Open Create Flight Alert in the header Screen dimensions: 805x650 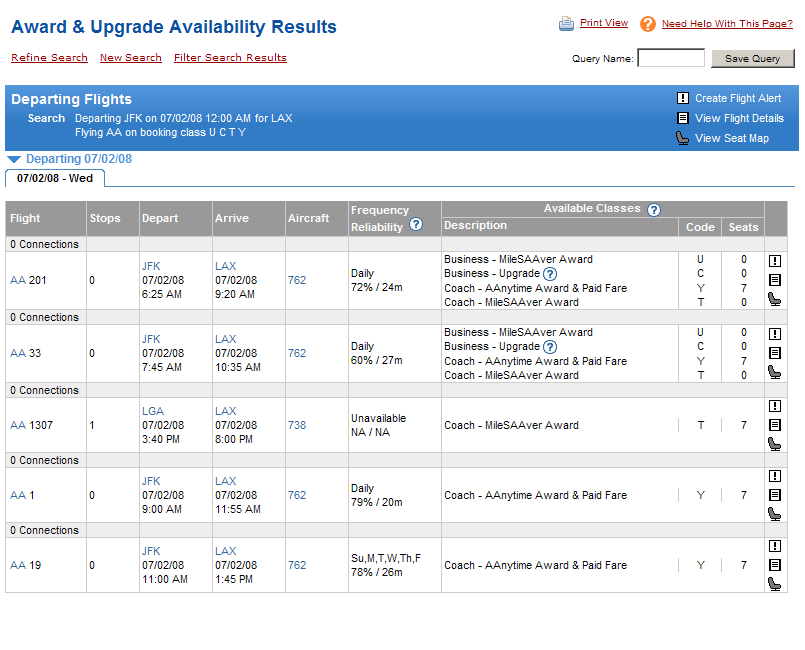738,99
